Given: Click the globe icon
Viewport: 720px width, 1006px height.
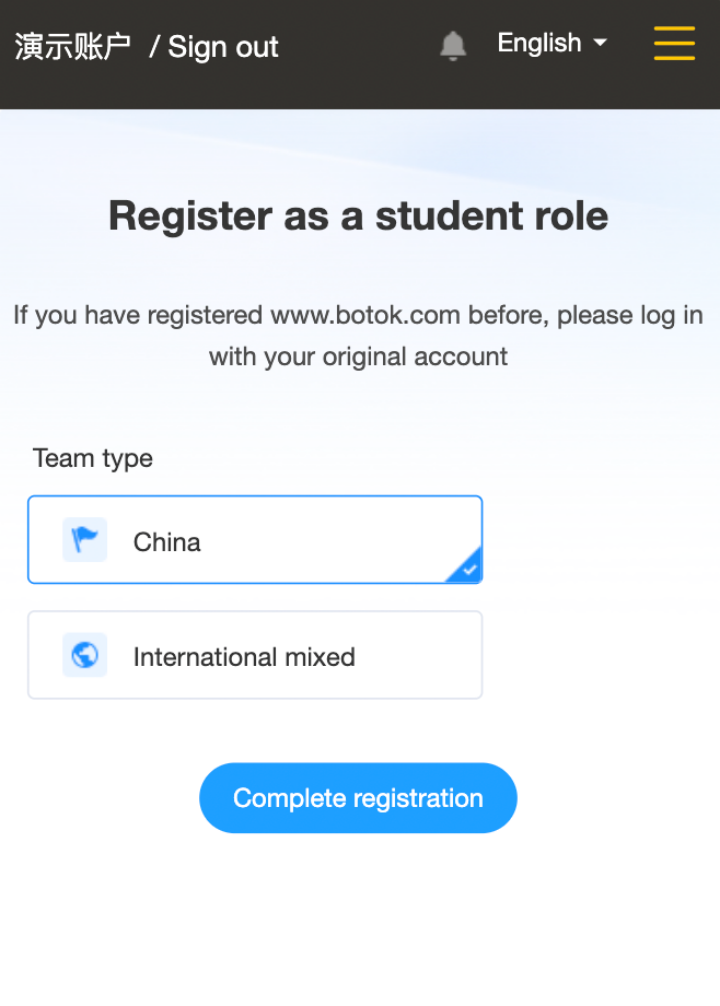Looking at the screenshot, I should pyautogui.click(x=85, y=655).
